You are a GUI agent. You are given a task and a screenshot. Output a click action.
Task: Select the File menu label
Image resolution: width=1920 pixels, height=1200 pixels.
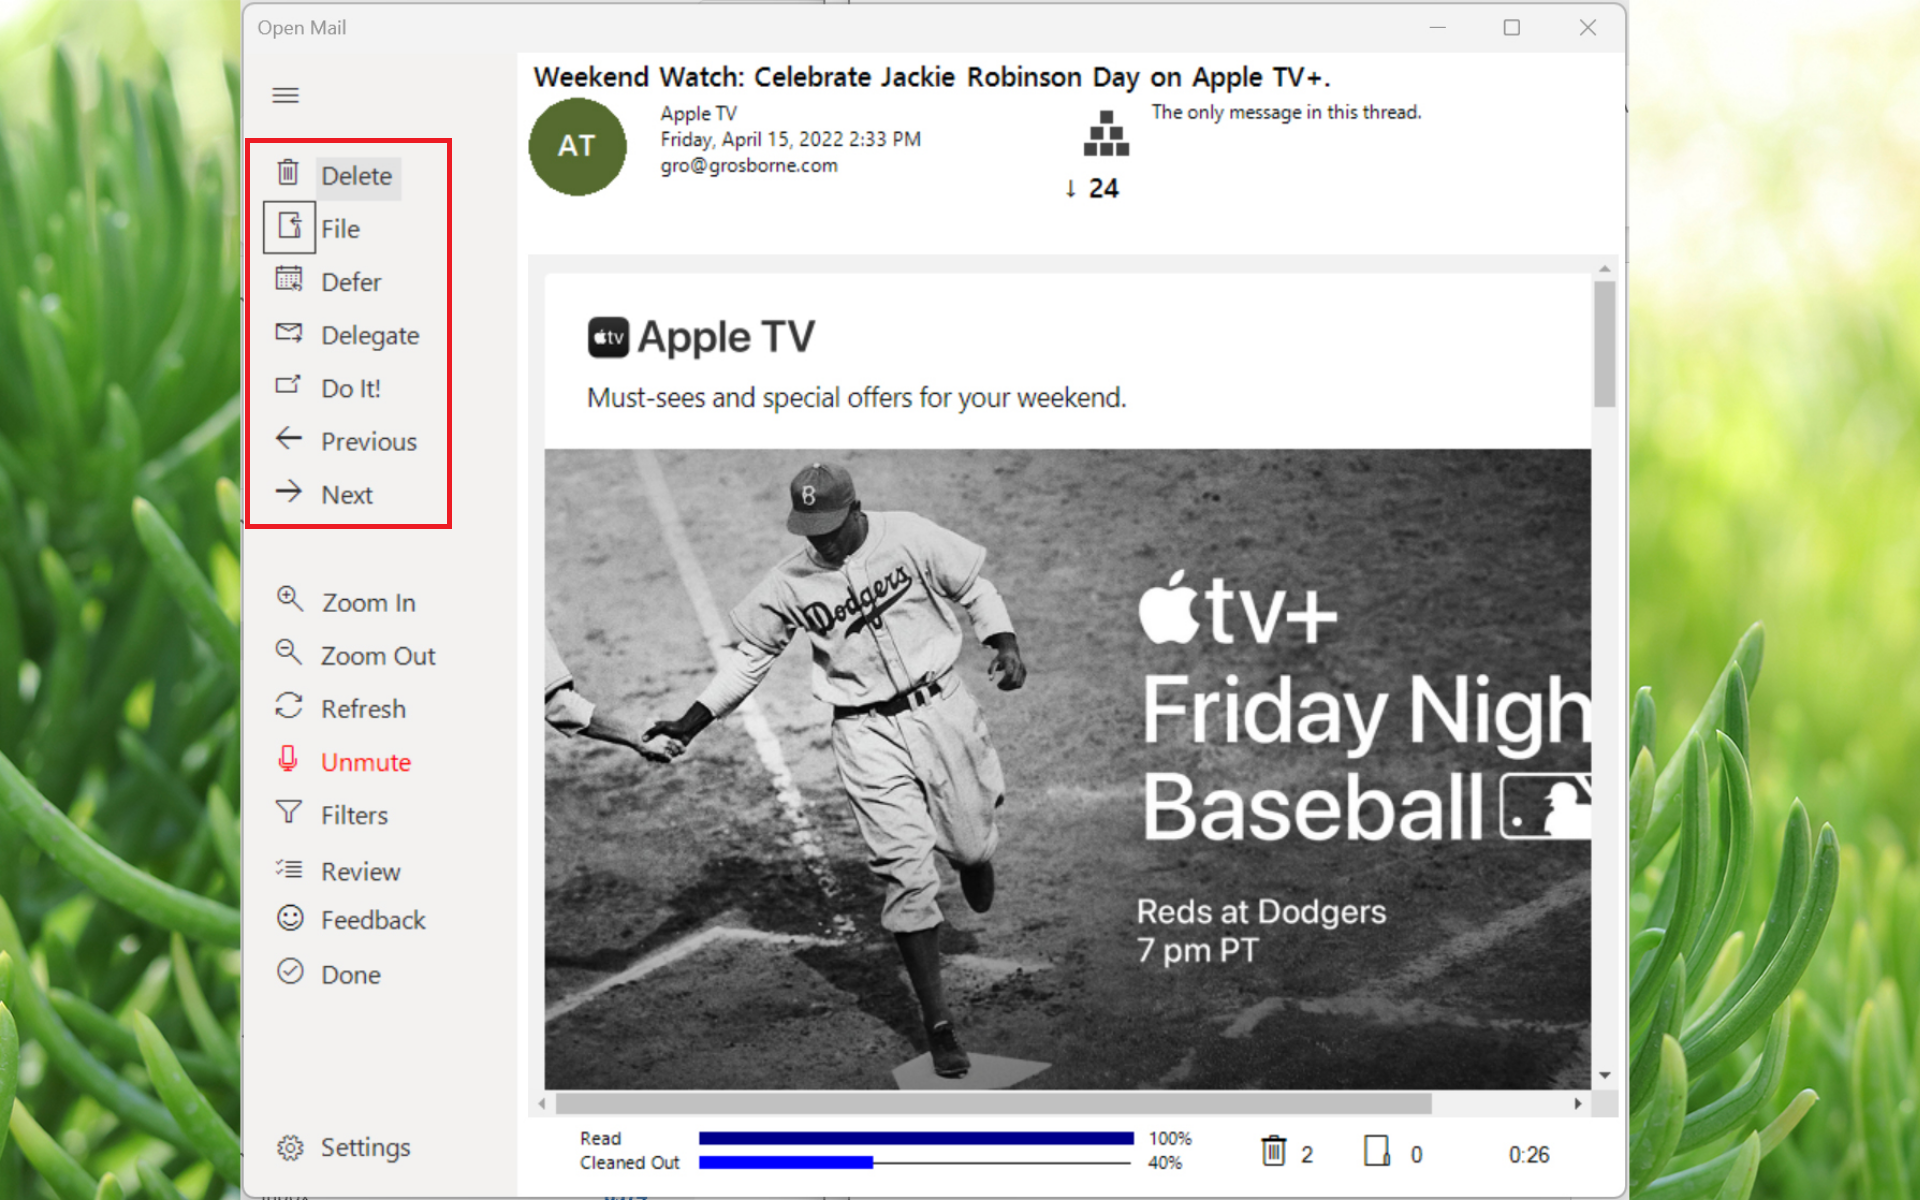(x=341, y=229)
